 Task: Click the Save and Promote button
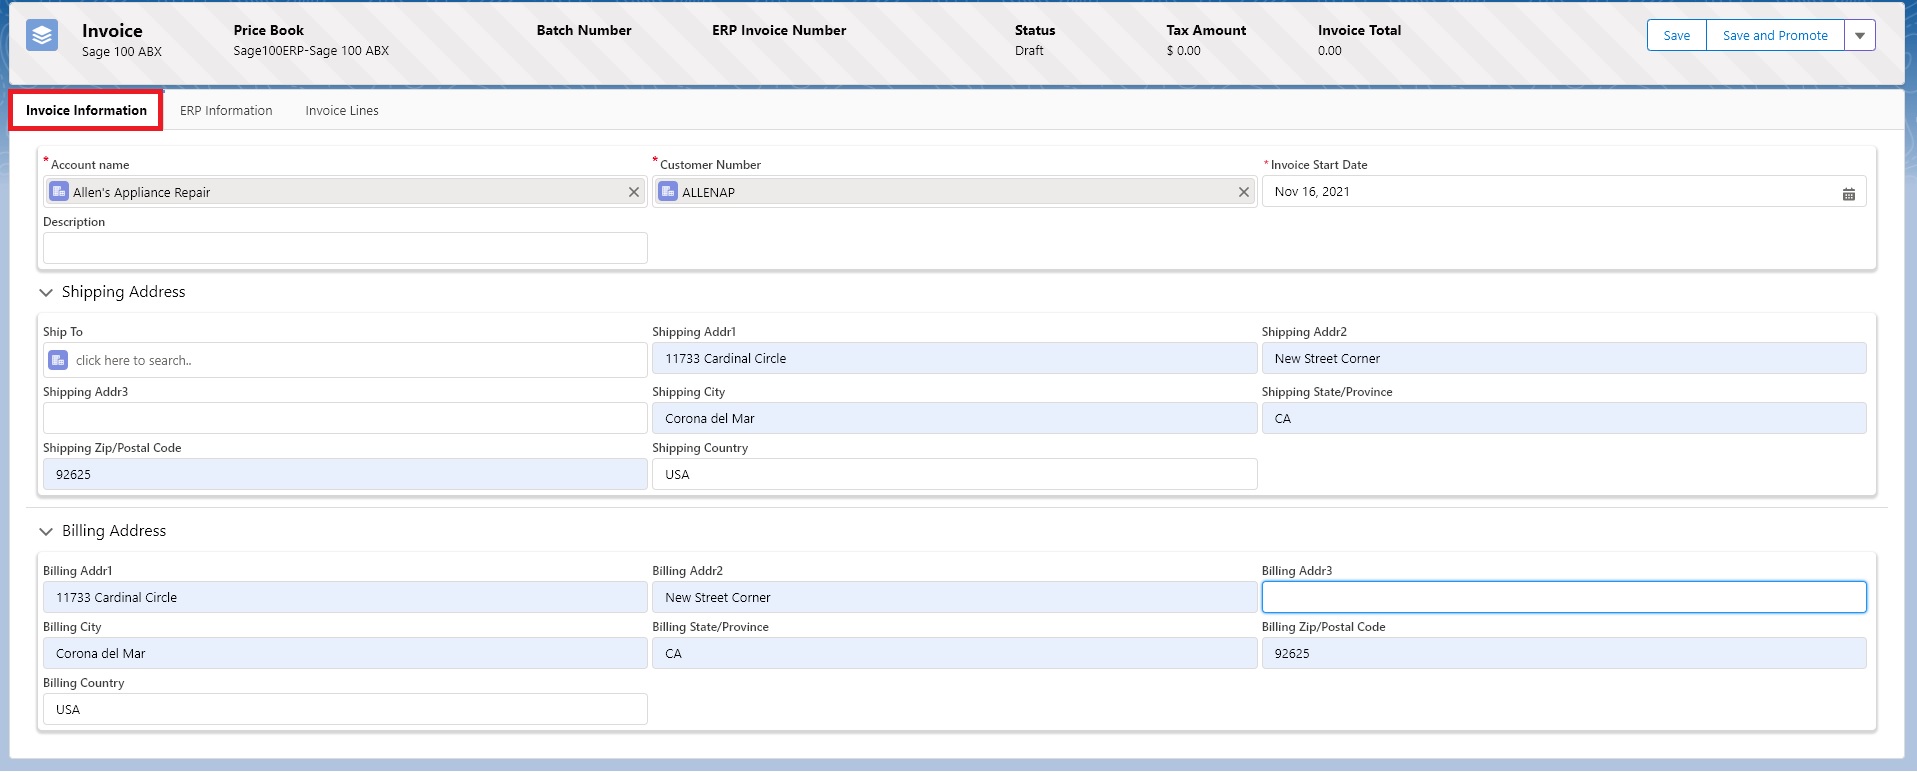(1775, 35)
